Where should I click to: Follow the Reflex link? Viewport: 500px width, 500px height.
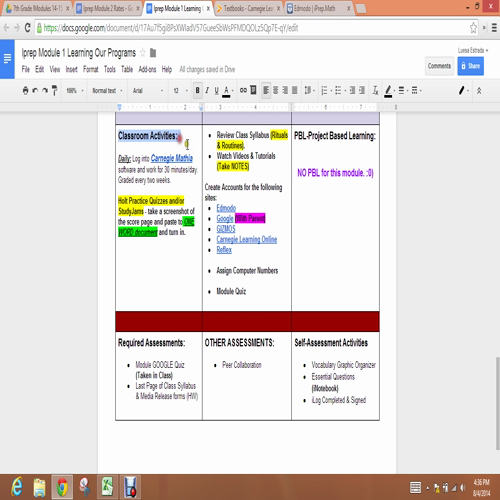(224, 250)
